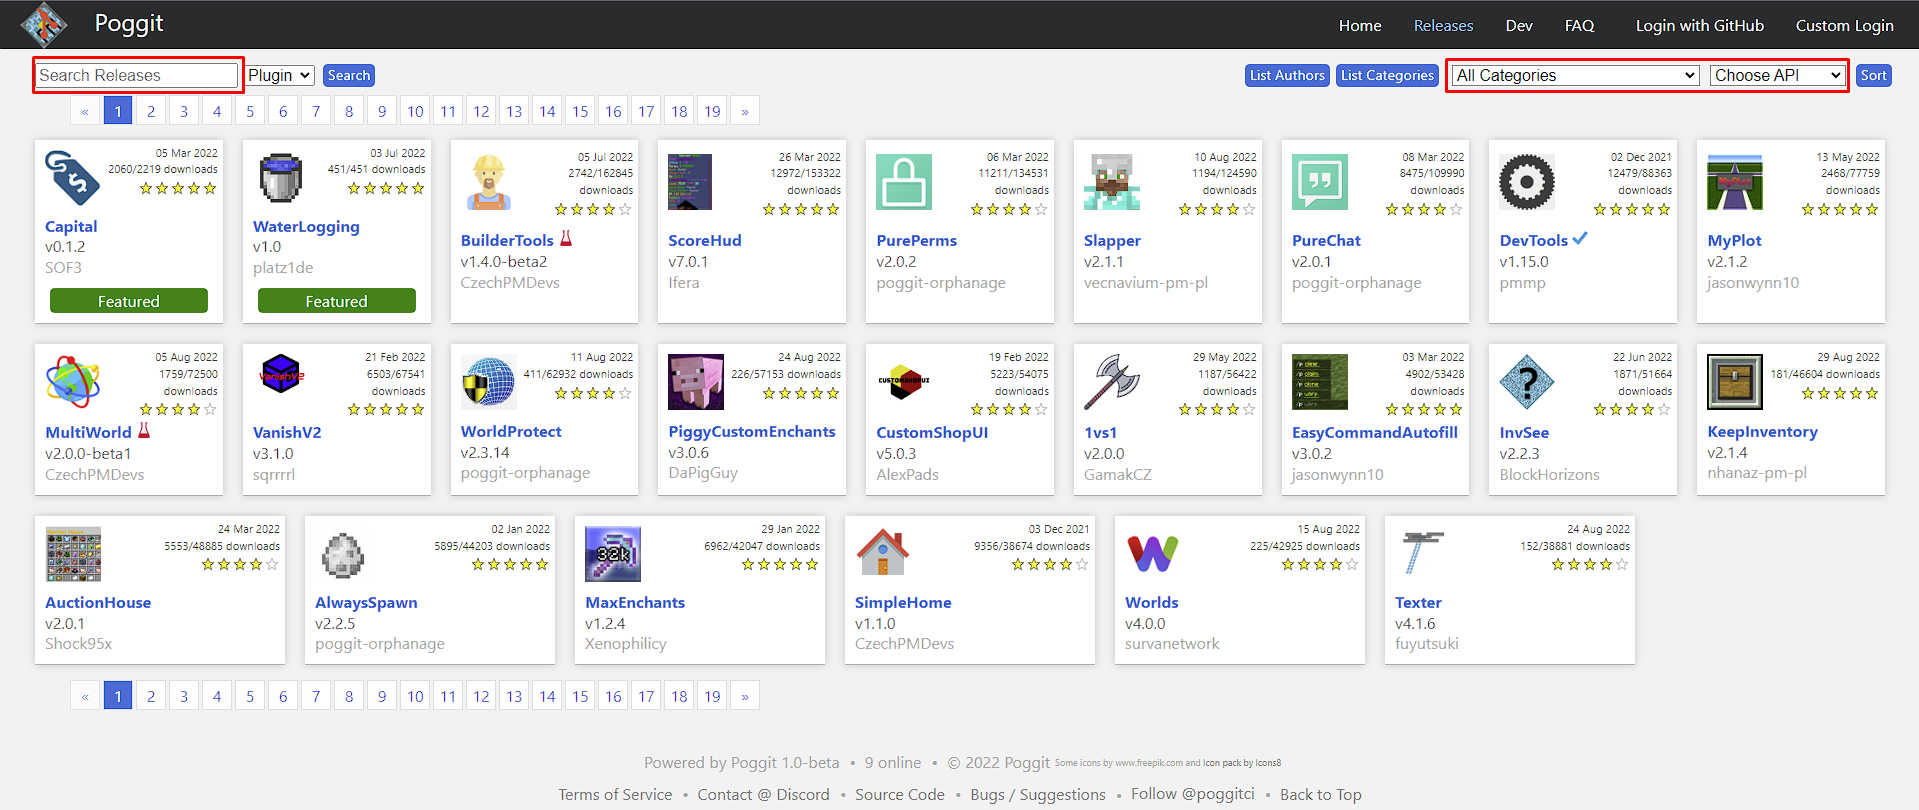1919x810 pixels.
Task: Click the Poggit logo icon
Action: [x=44, y=25]
